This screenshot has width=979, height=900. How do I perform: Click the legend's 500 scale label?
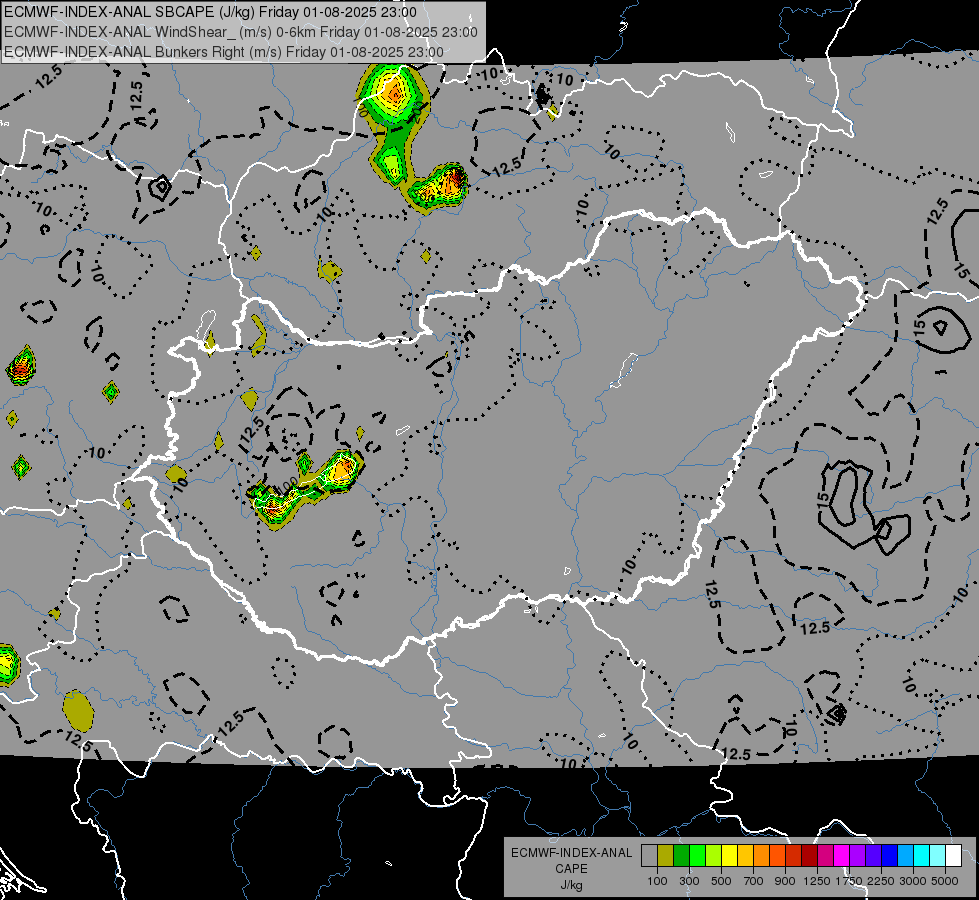721,881
